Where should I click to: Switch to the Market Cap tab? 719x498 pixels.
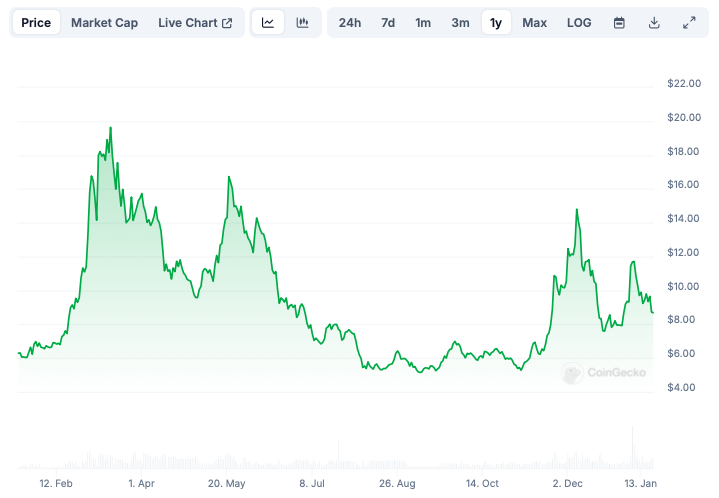[105, 23]
